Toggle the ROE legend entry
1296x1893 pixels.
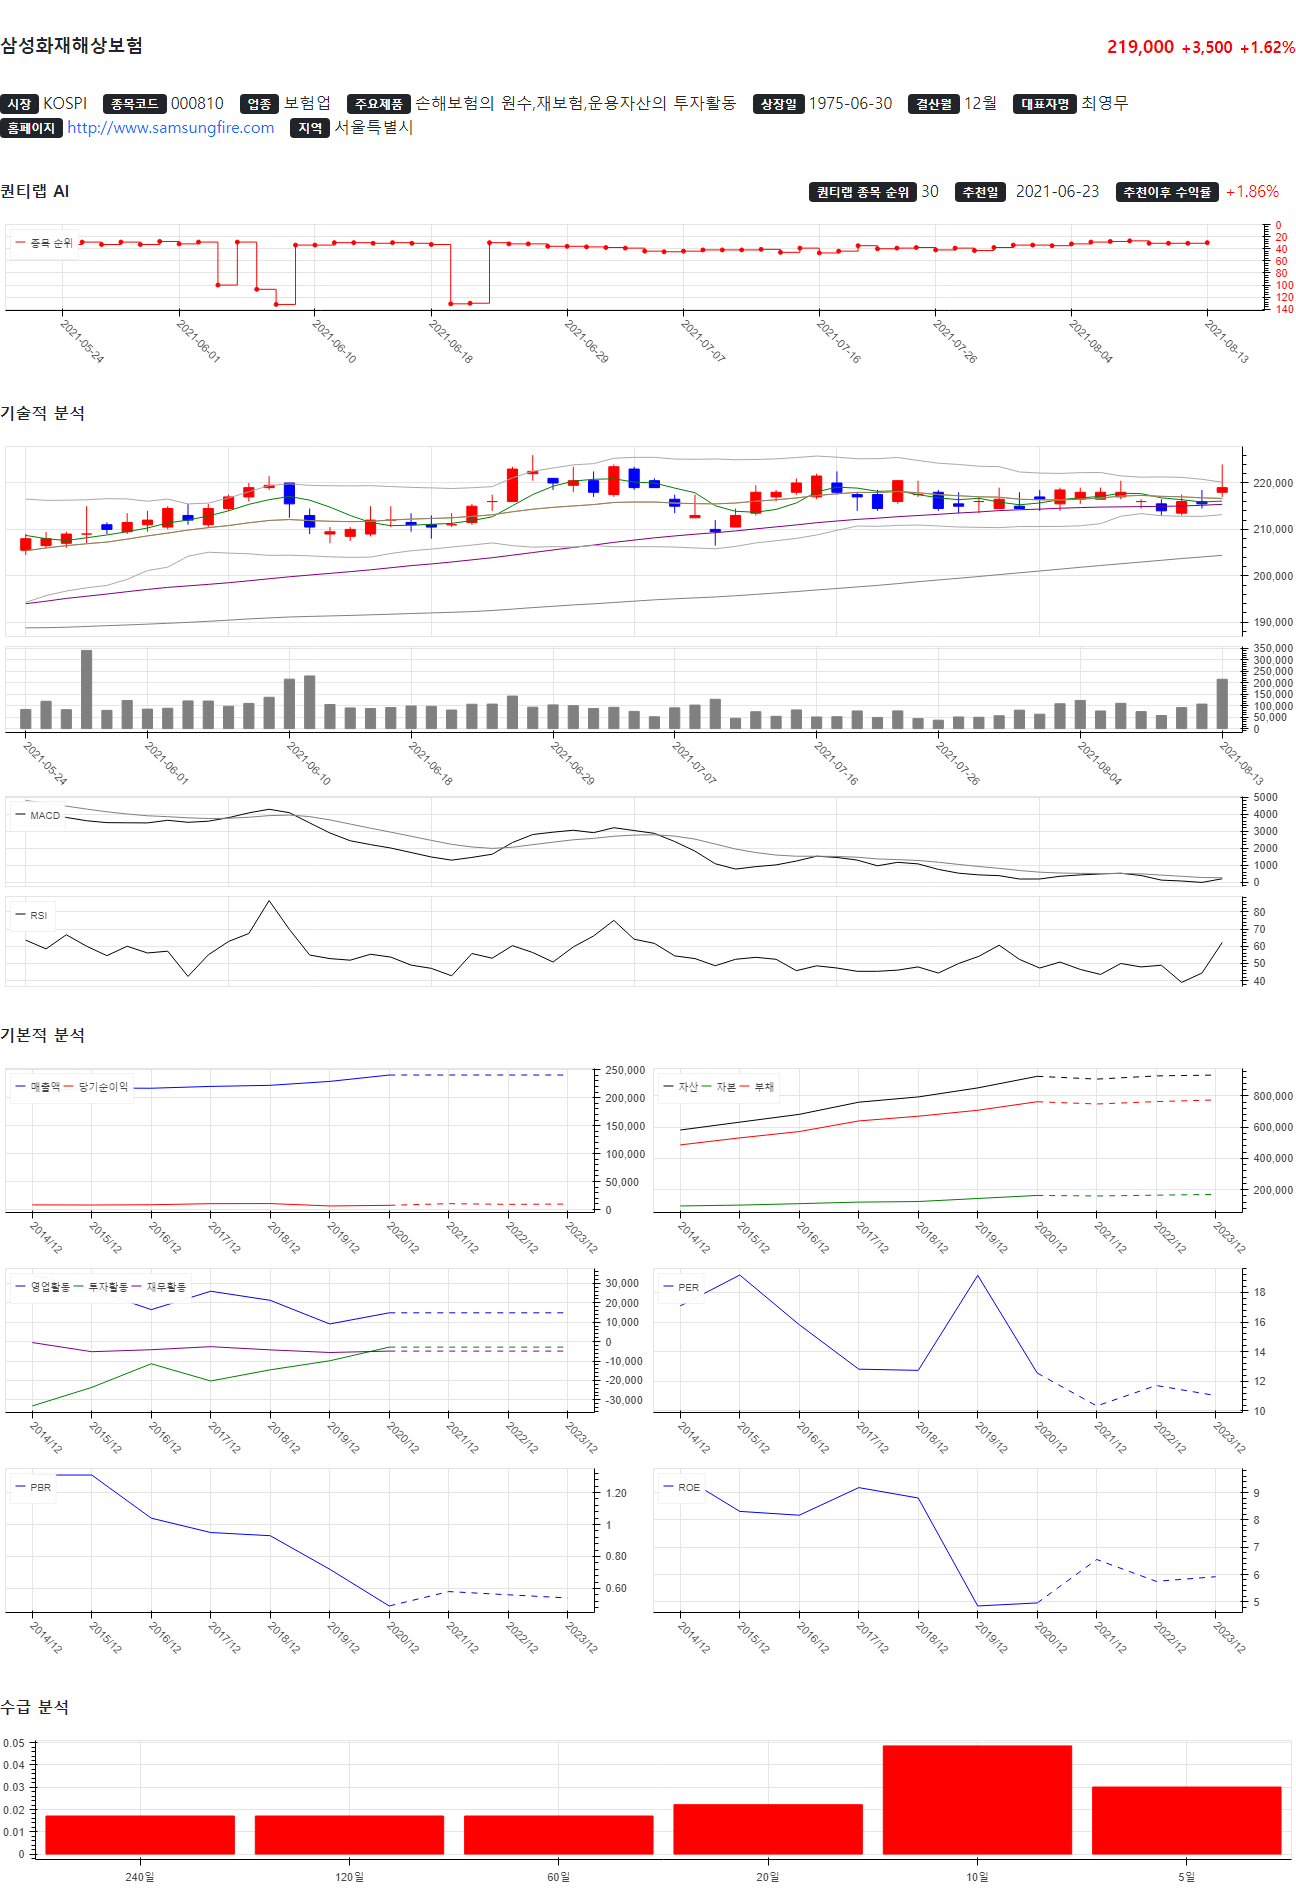681,1487
